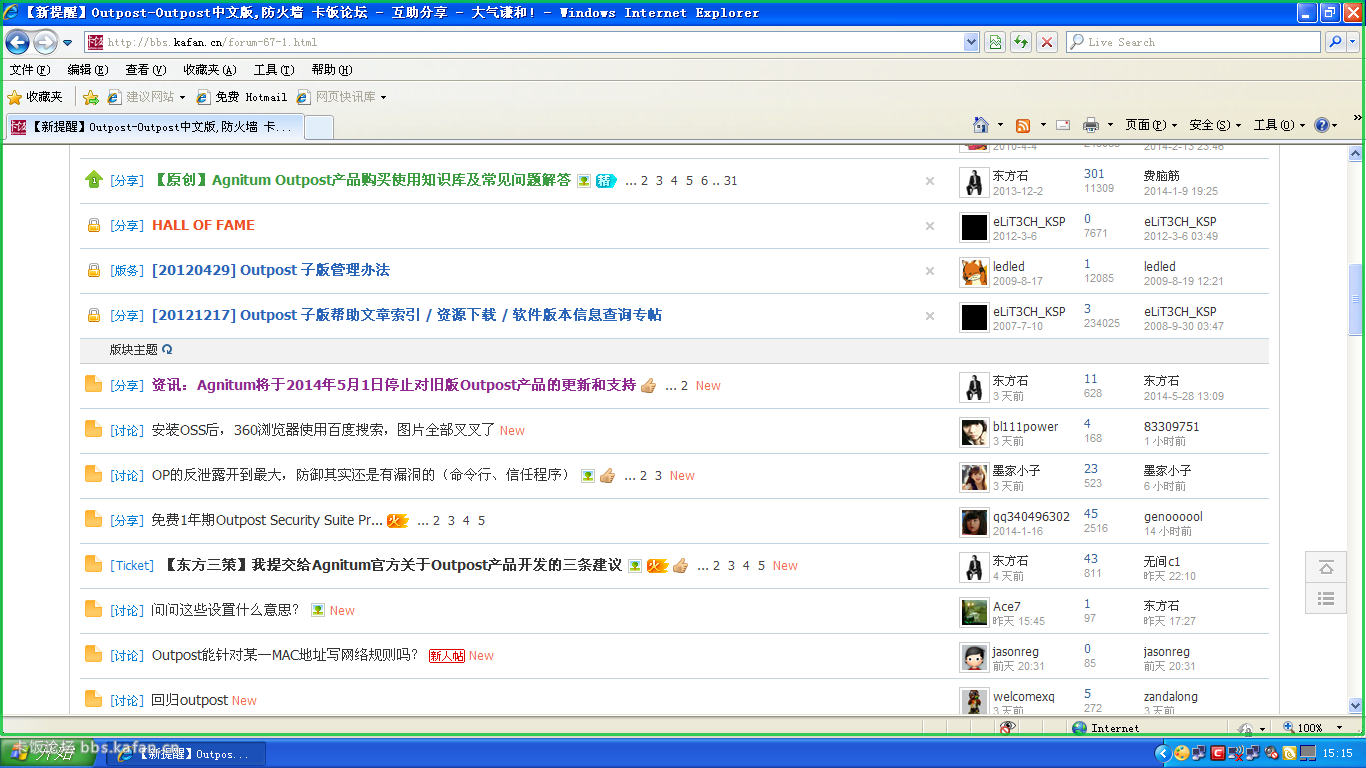Click the browser Forward button
Screen dimensions: 1366x768
click(45, 42)
